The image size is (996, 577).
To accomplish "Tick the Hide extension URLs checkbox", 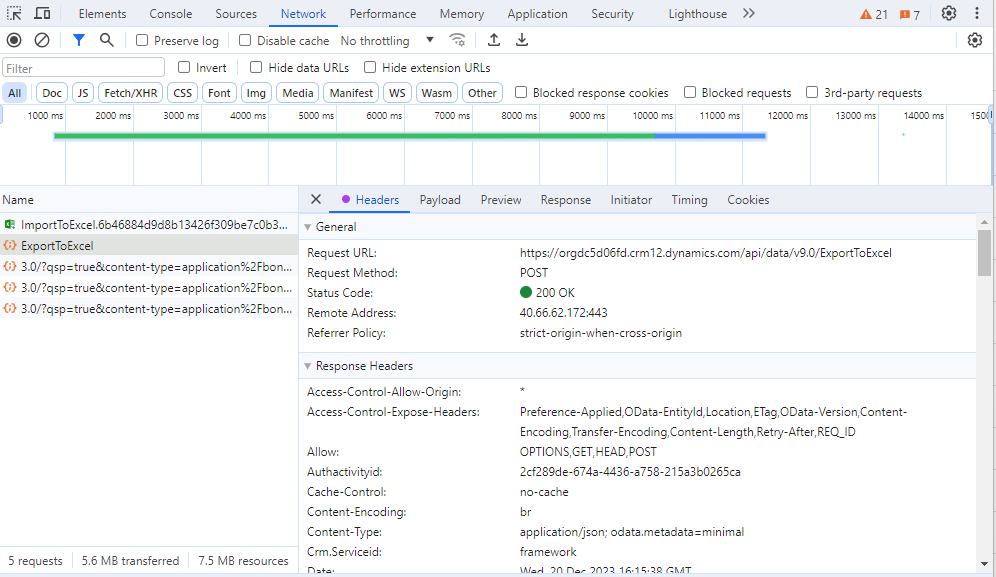I will (370, 67).
